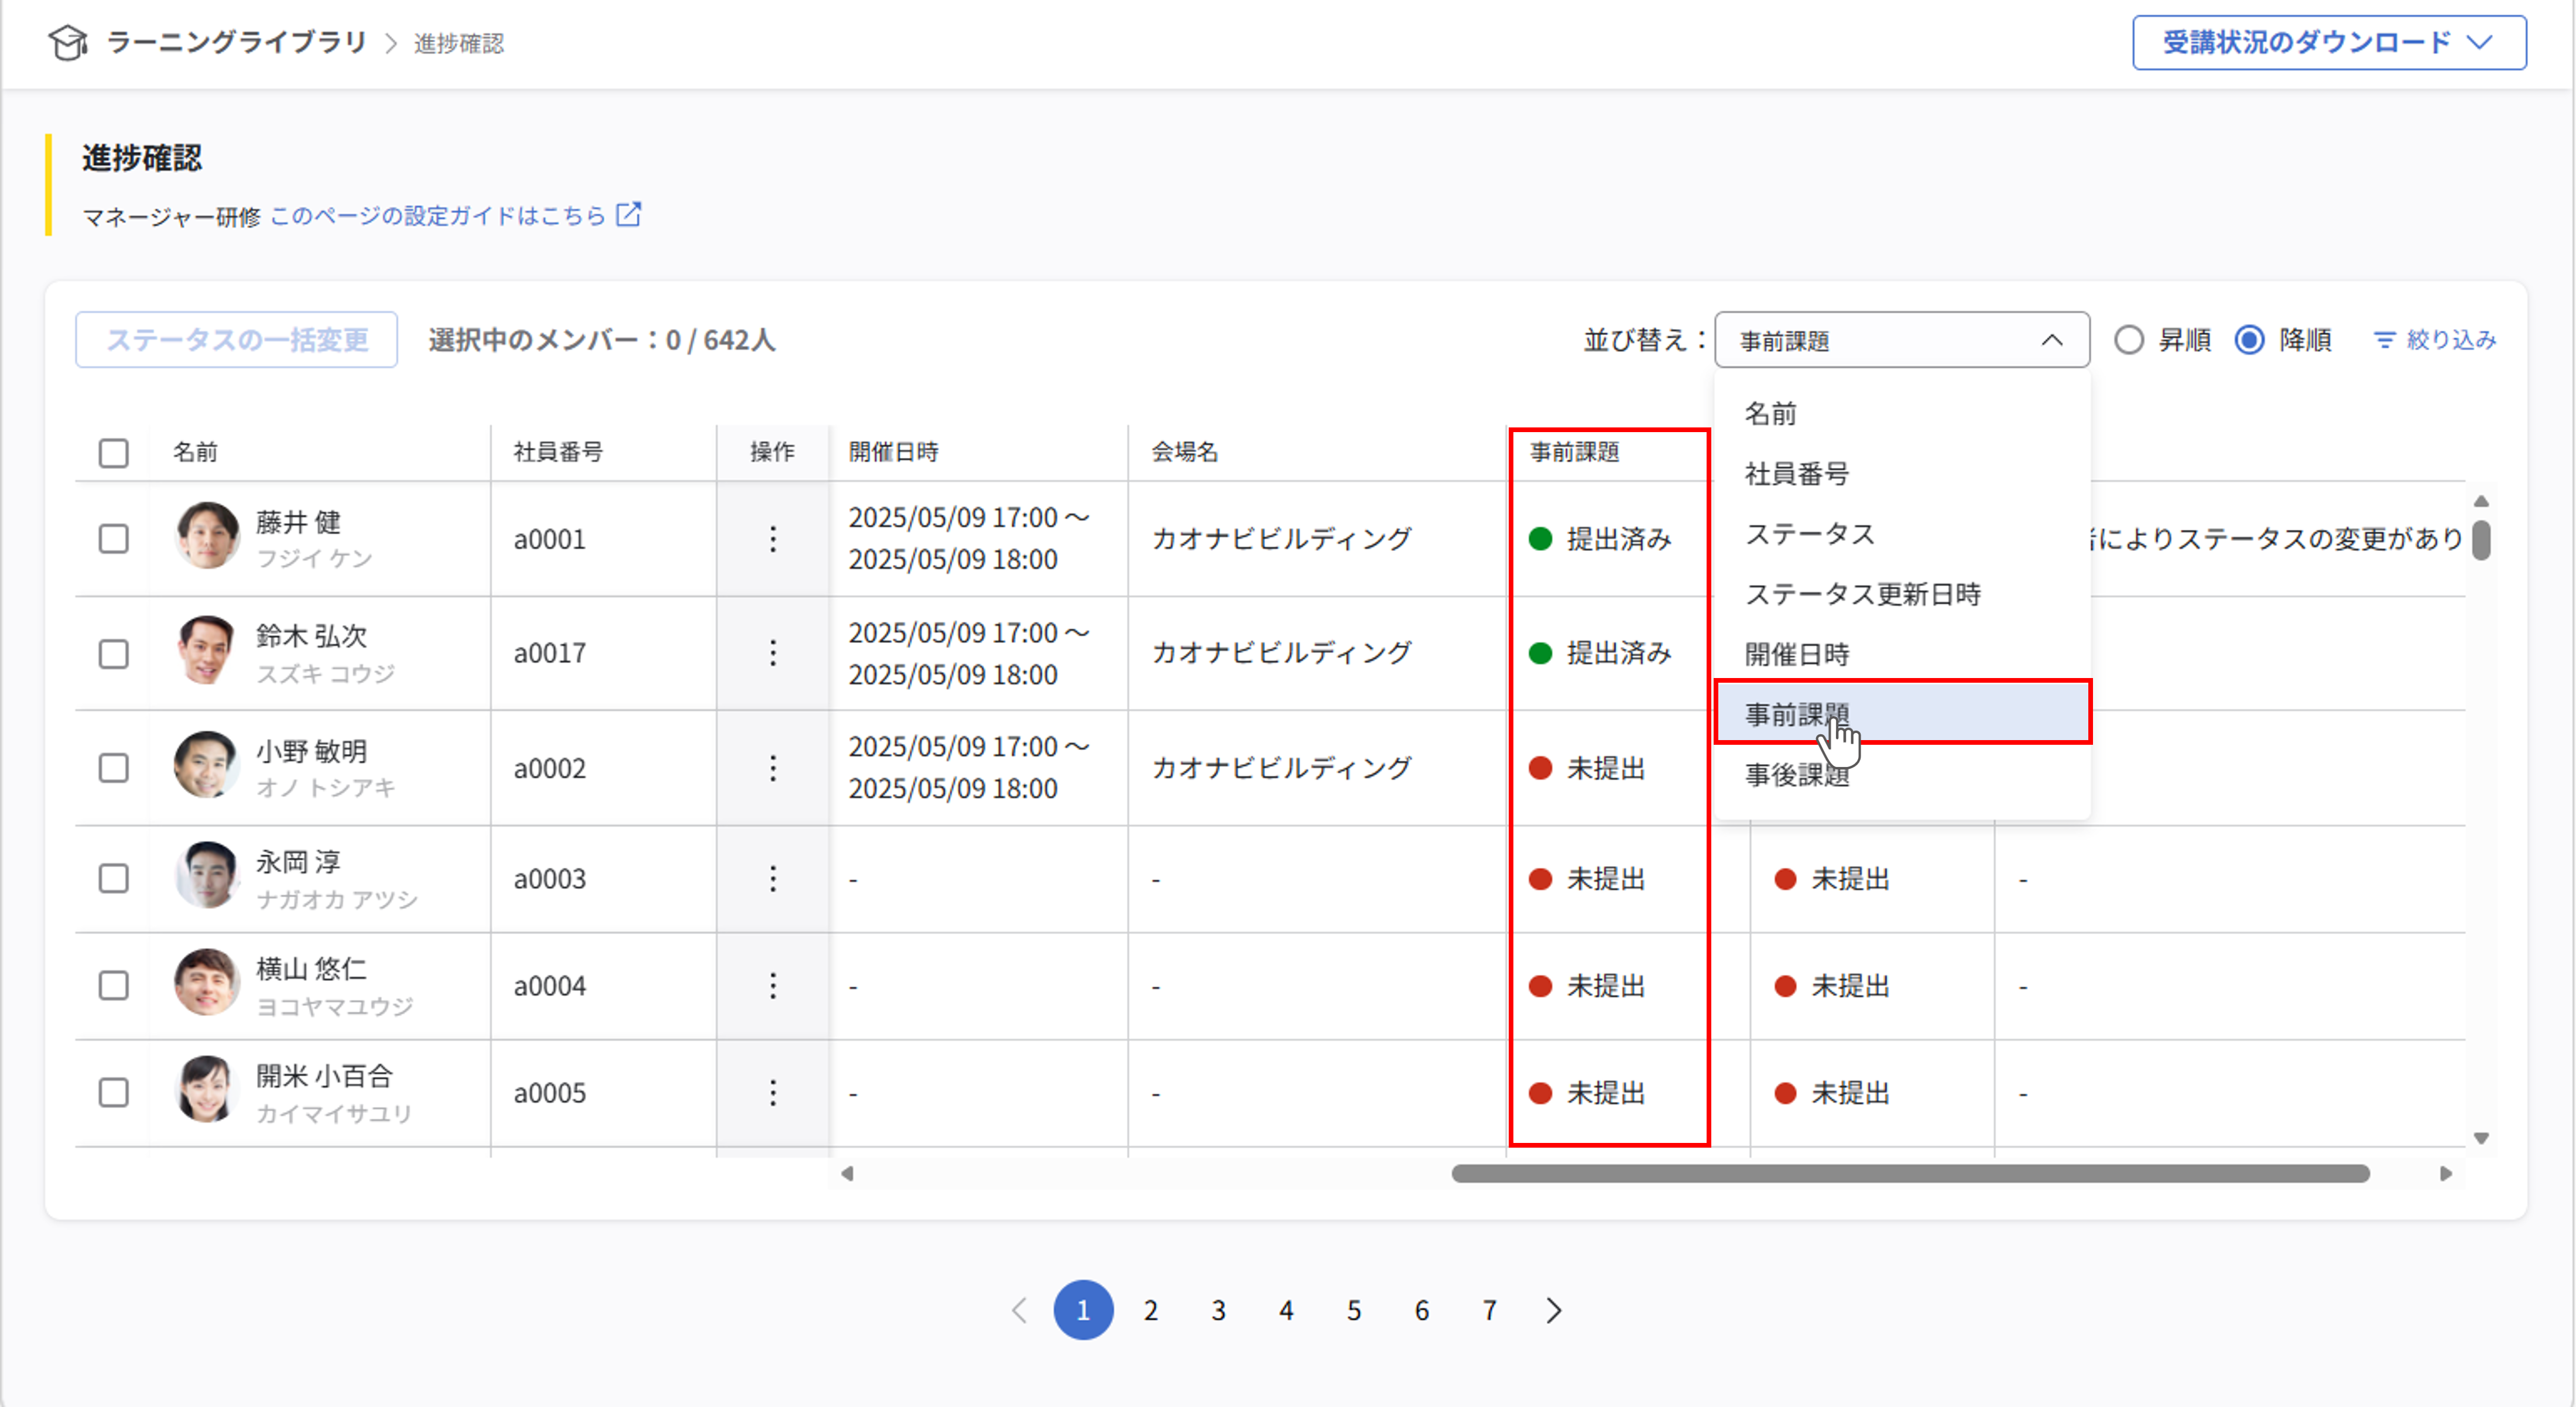The height and width of the screenshot is (1407, 2576).
Task: Click the 開催日時 column header
Action: pos(894,453)
